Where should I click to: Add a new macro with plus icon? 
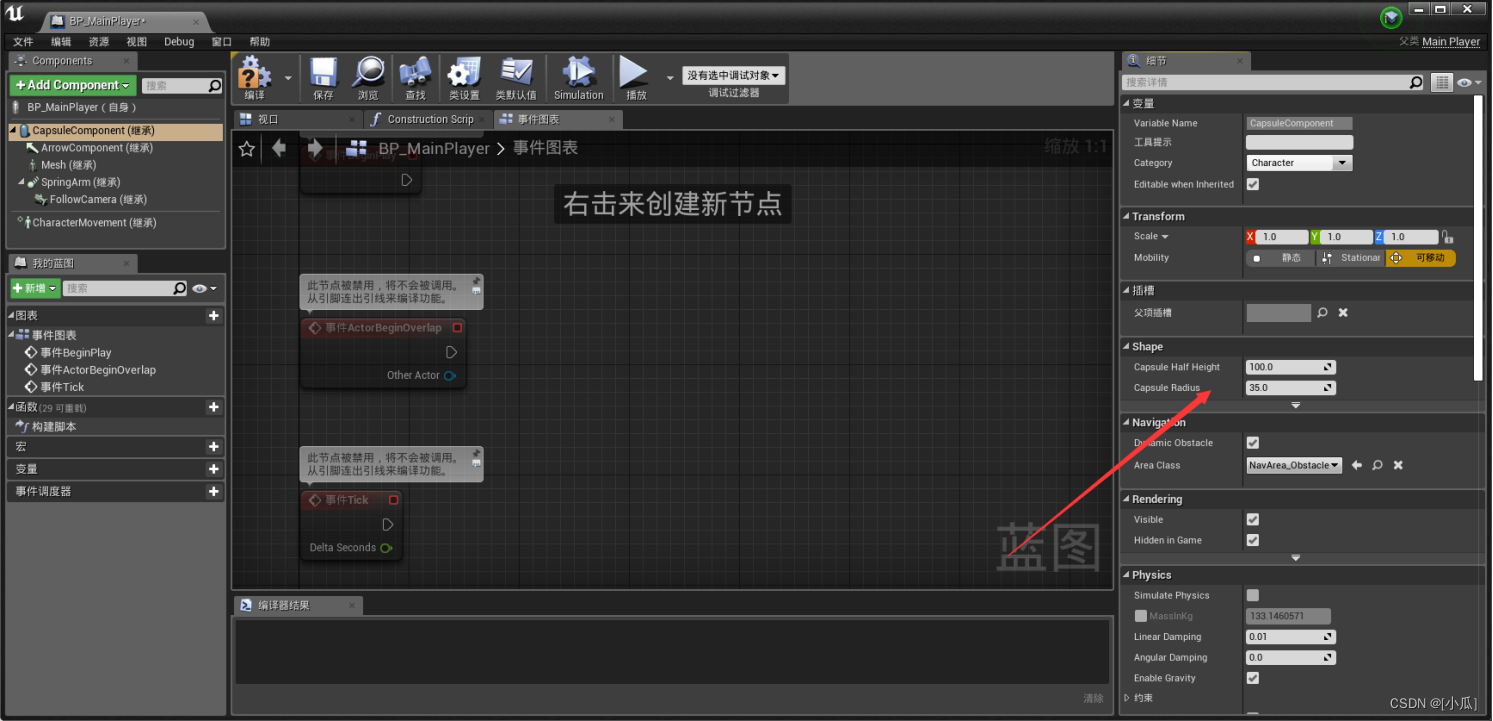pos(213,447)
